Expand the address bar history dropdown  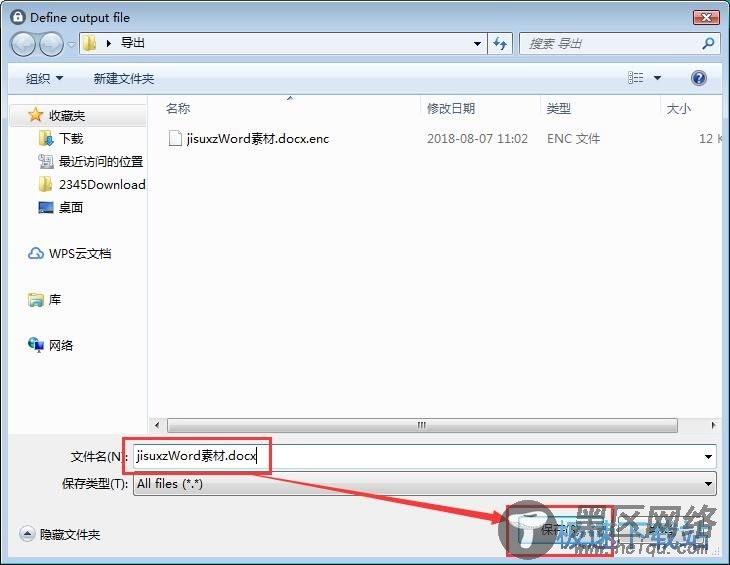click(477, 44)
